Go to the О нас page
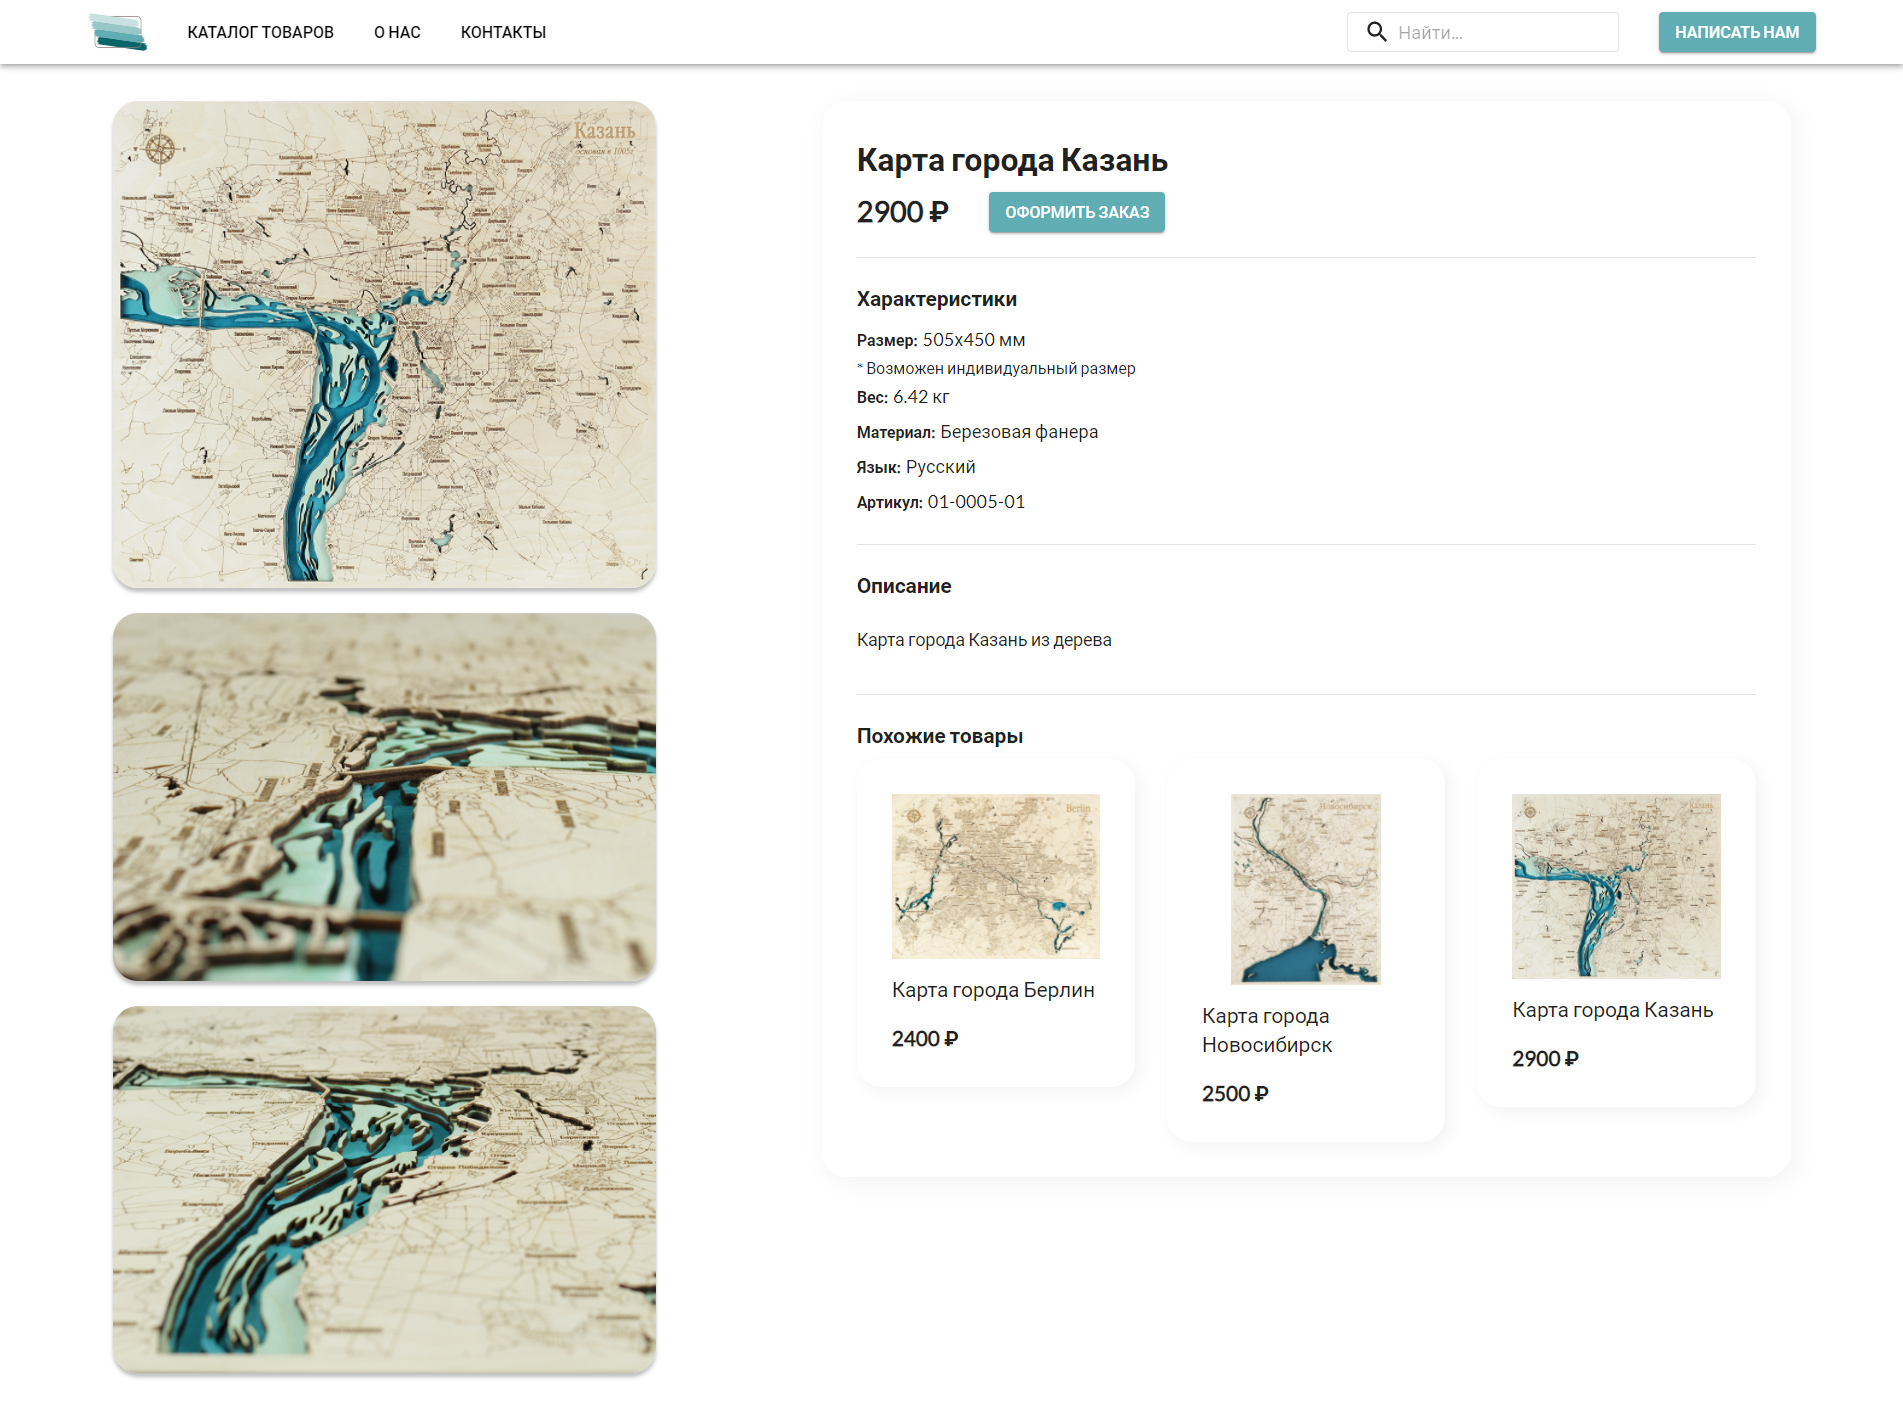The image size is (1903, 1410). (x=397, y=32)
